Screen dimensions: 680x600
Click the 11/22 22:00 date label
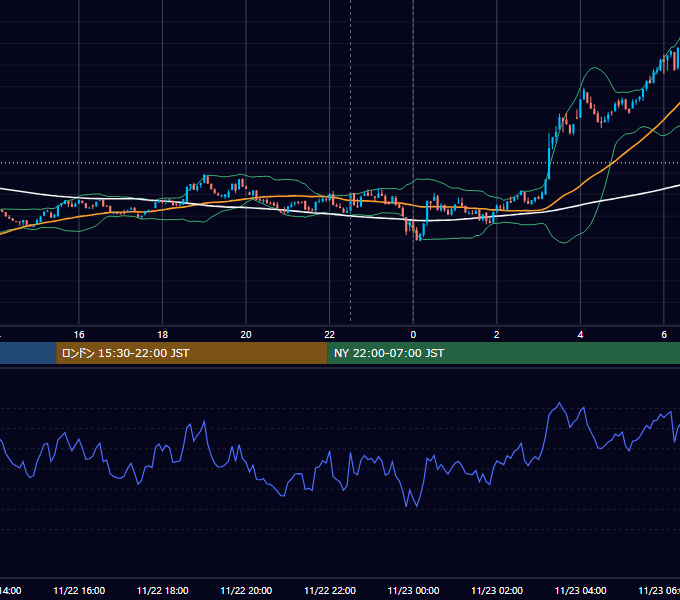point(330,591)
